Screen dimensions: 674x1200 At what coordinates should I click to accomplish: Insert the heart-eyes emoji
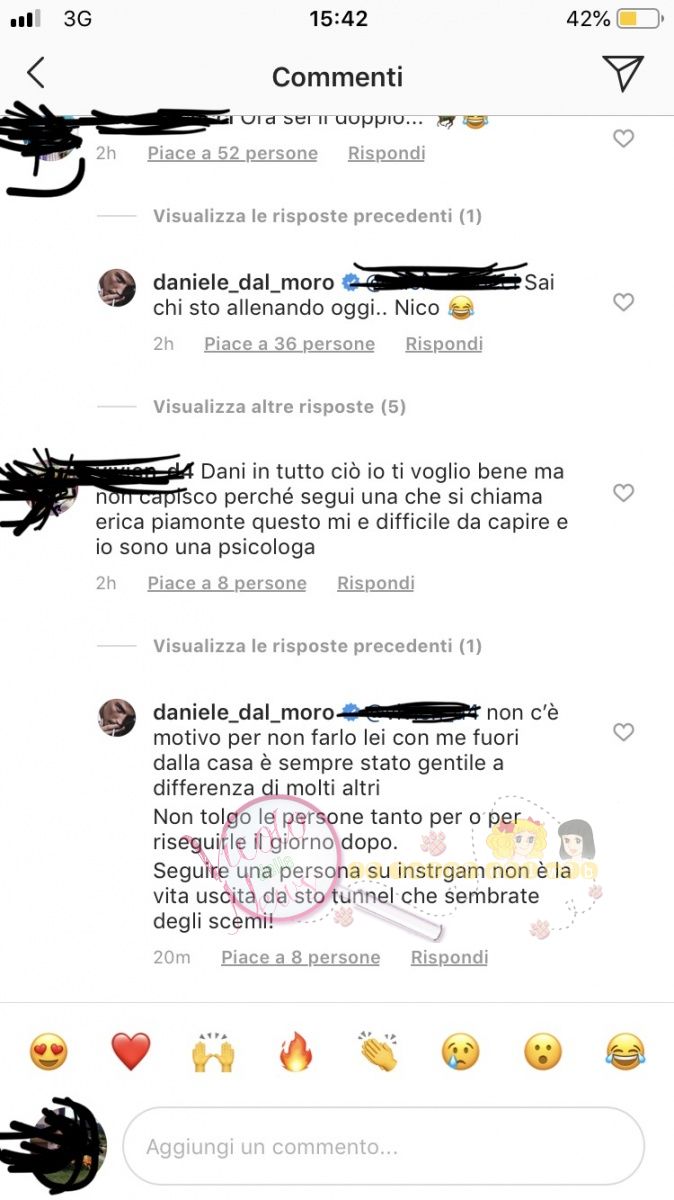[x=49, y=1052]
